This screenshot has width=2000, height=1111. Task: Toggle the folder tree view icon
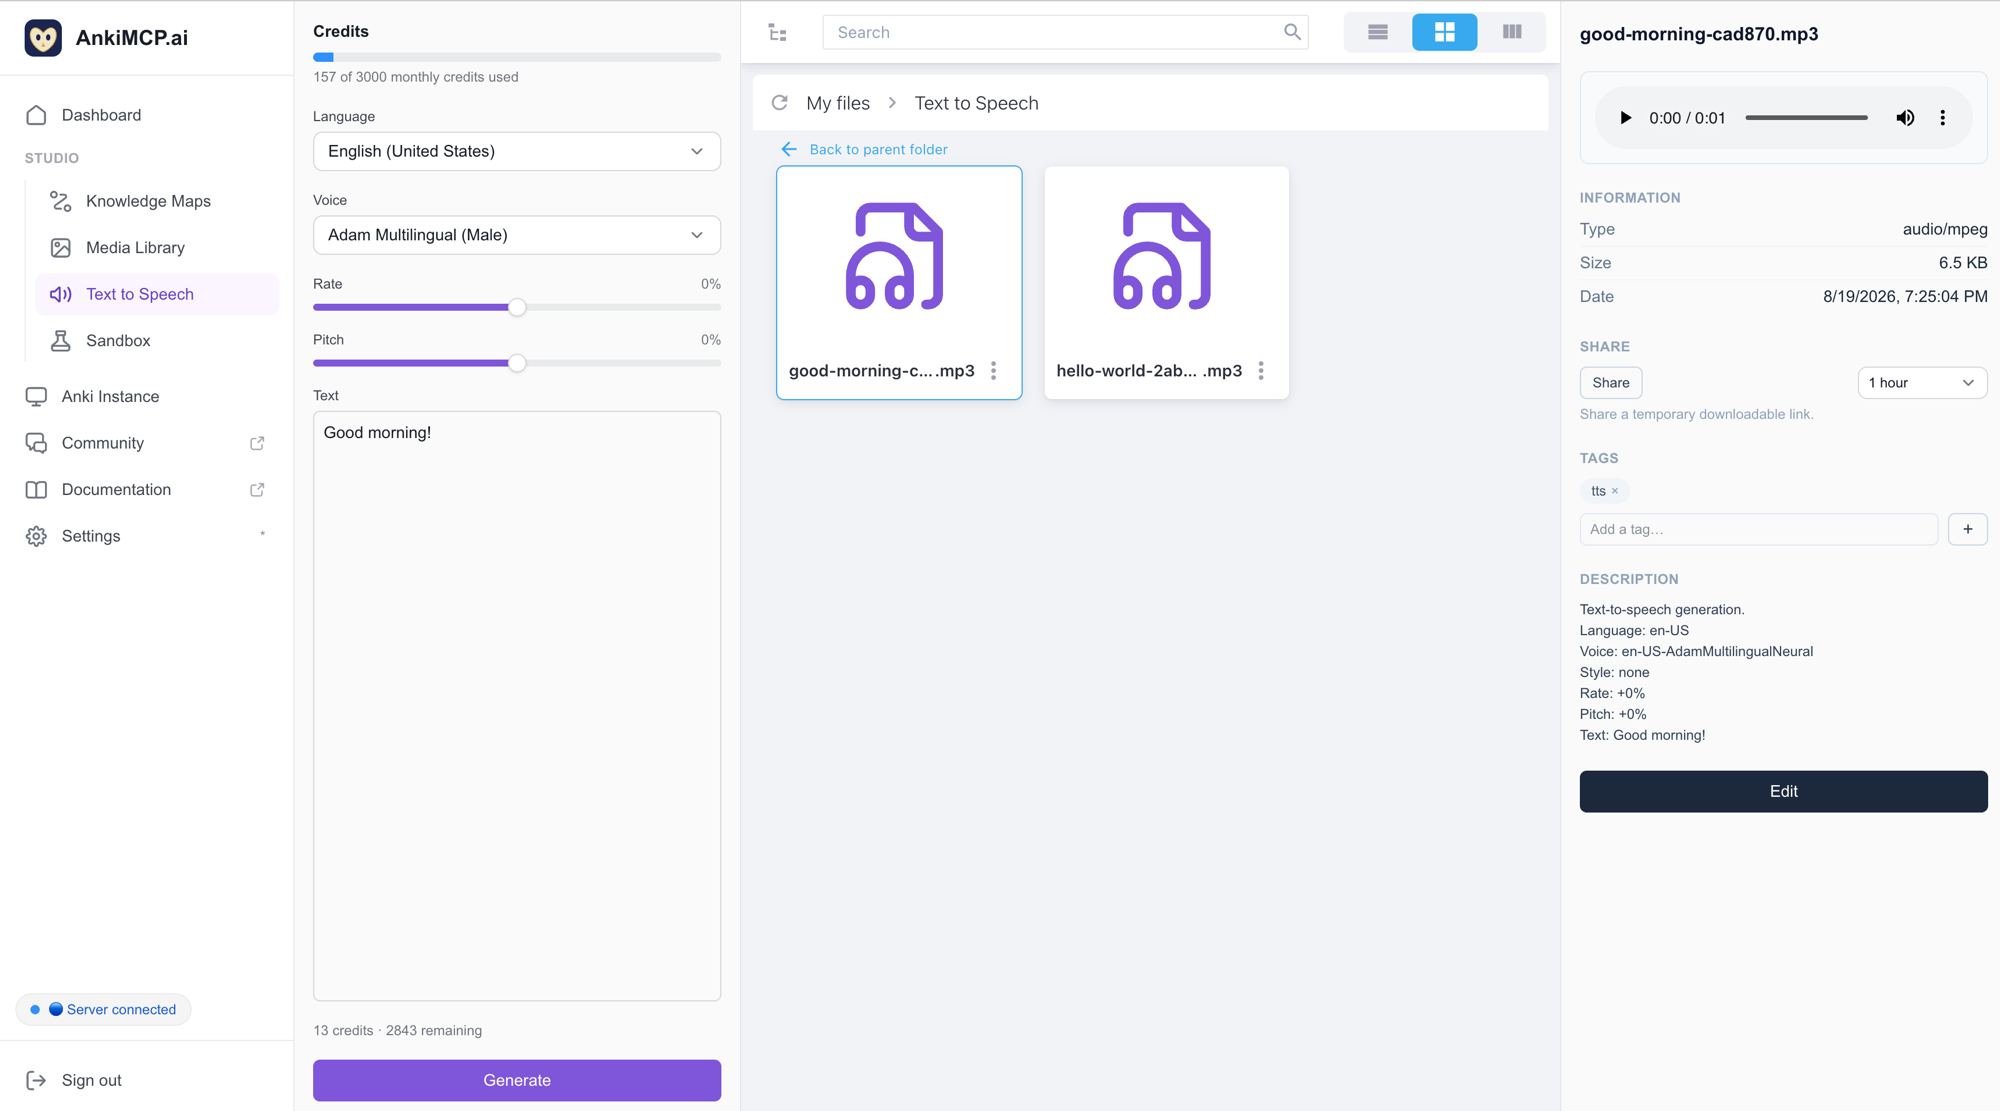pos(777,33)
